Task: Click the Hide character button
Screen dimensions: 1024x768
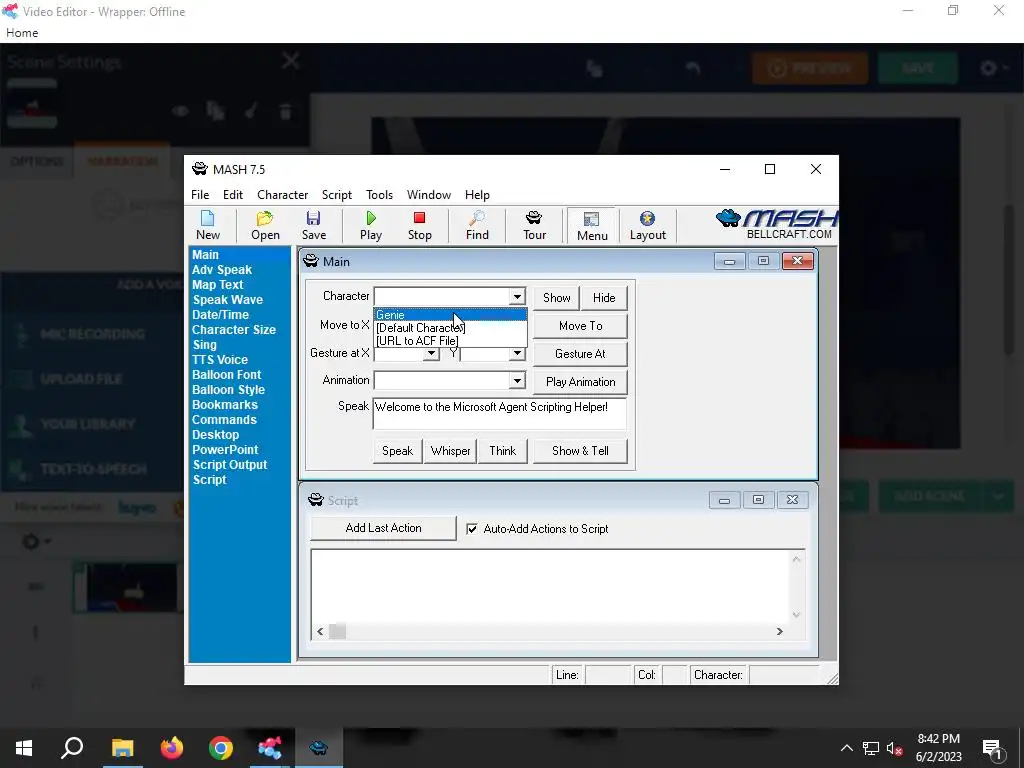Action: [x=604, y=298]
